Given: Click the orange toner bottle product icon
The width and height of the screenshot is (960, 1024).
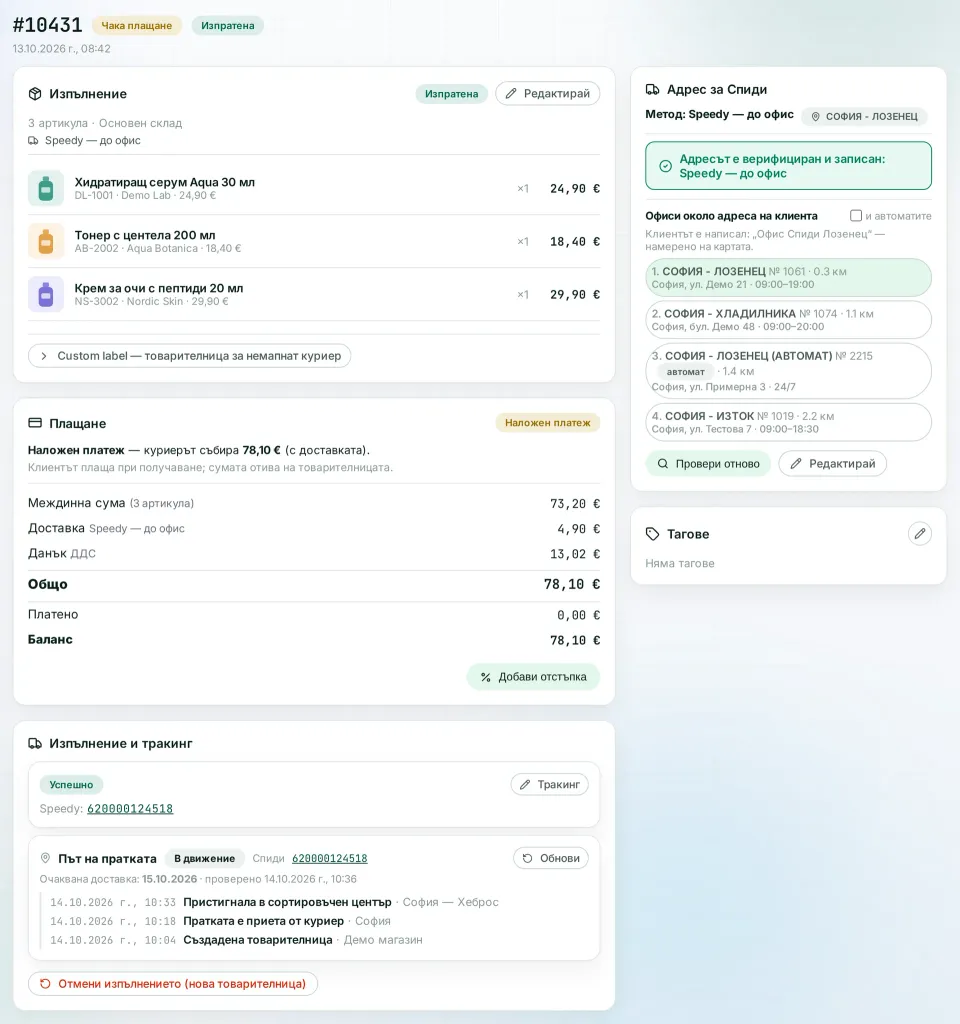Looking at the screenshot, I should click(46, 241).
